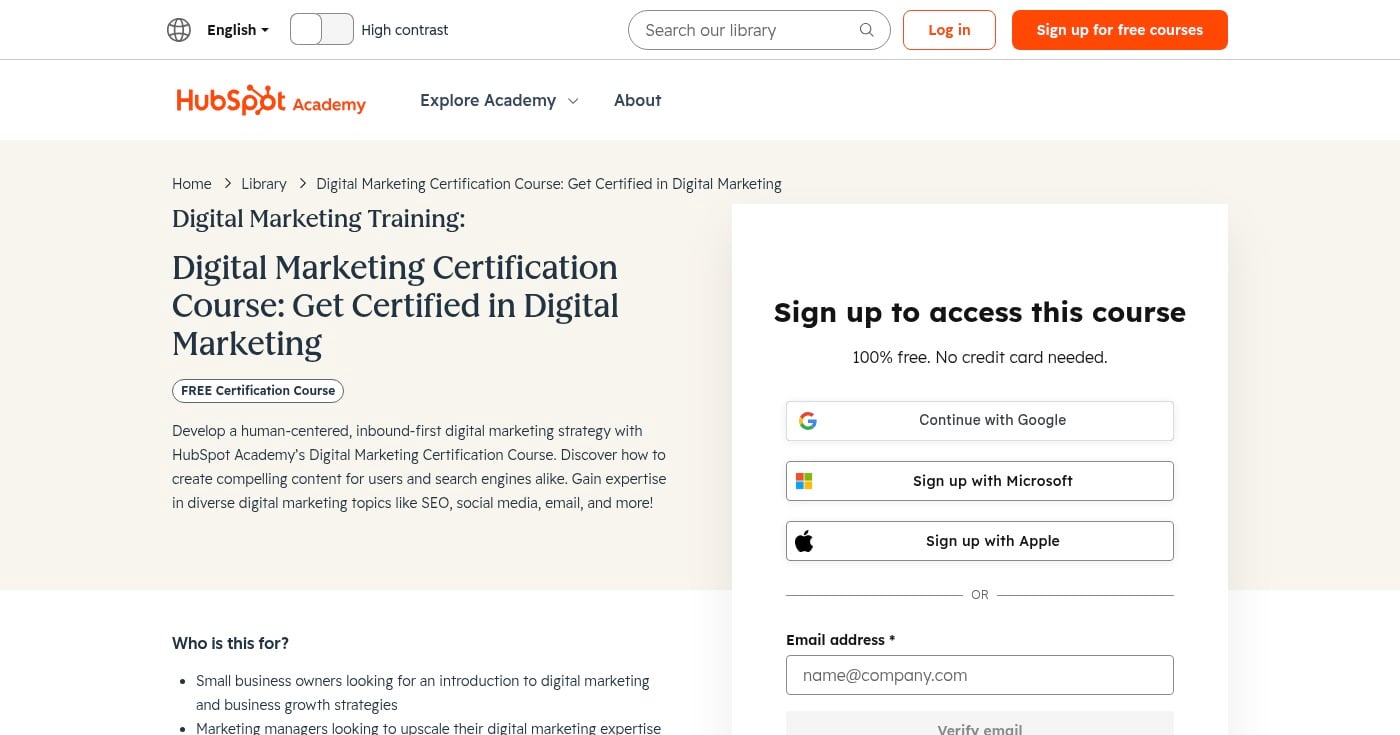1400x735 pixels.
Task: Click '100% free. No credit card needed.' text
Action: [x=980, y=357]
